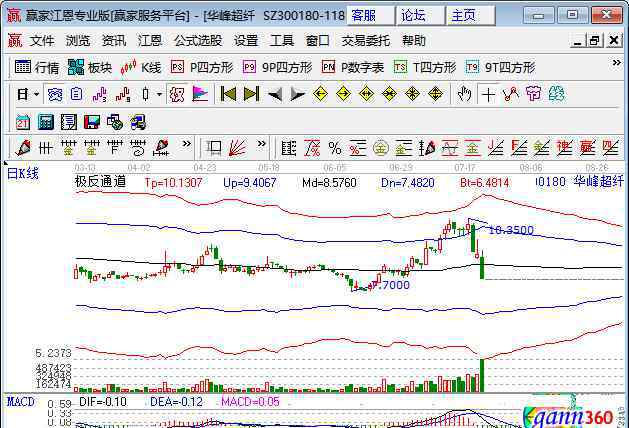Click the yellow diamond shift-right icon
This screenshot has height=428, width=629.
(343, 94)
